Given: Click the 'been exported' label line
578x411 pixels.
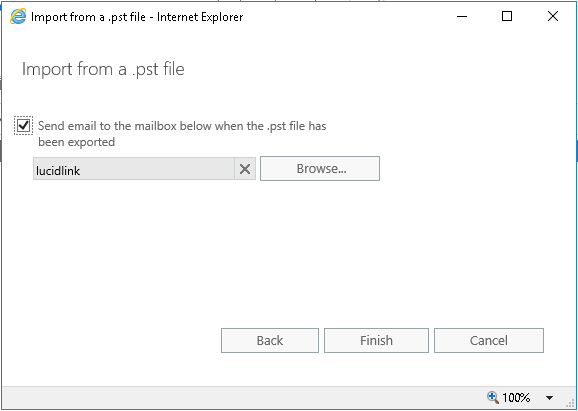Looking at the screenshot, I should [77, 142].
